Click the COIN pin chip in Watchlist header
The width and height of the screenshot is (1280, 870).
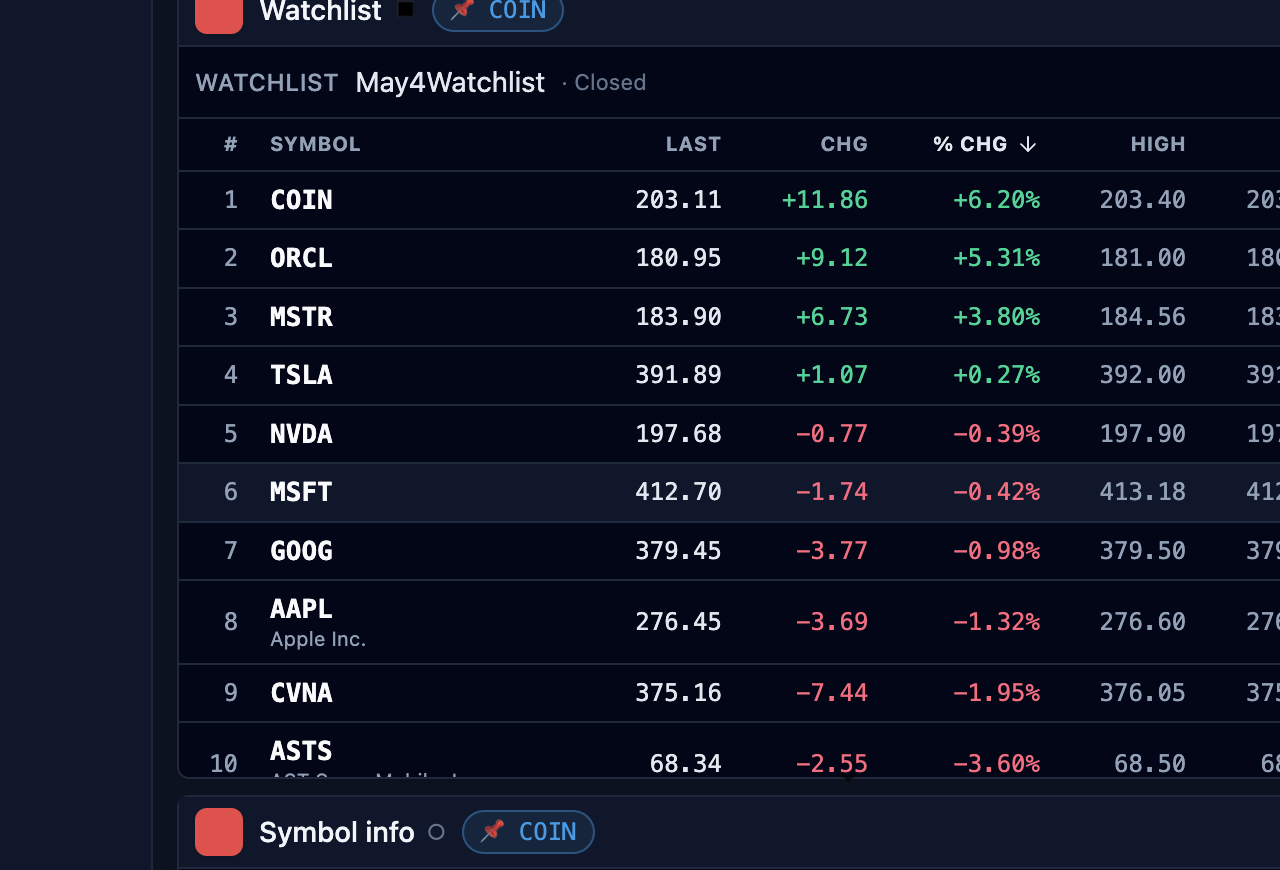pyautogui.click(x=498, y=11)
